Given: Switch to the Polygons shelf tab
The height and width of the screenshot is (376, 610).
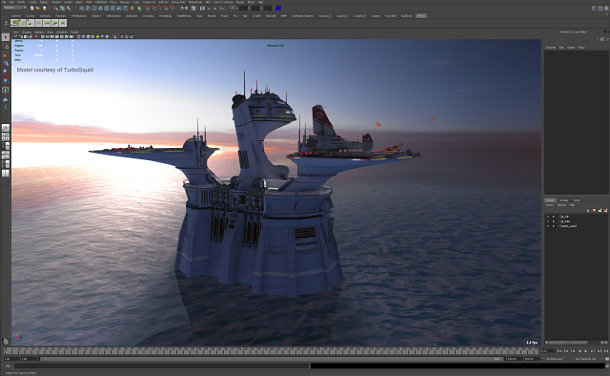Looking at the screenshot, I should pyautogui.click(x=60, y=16).
